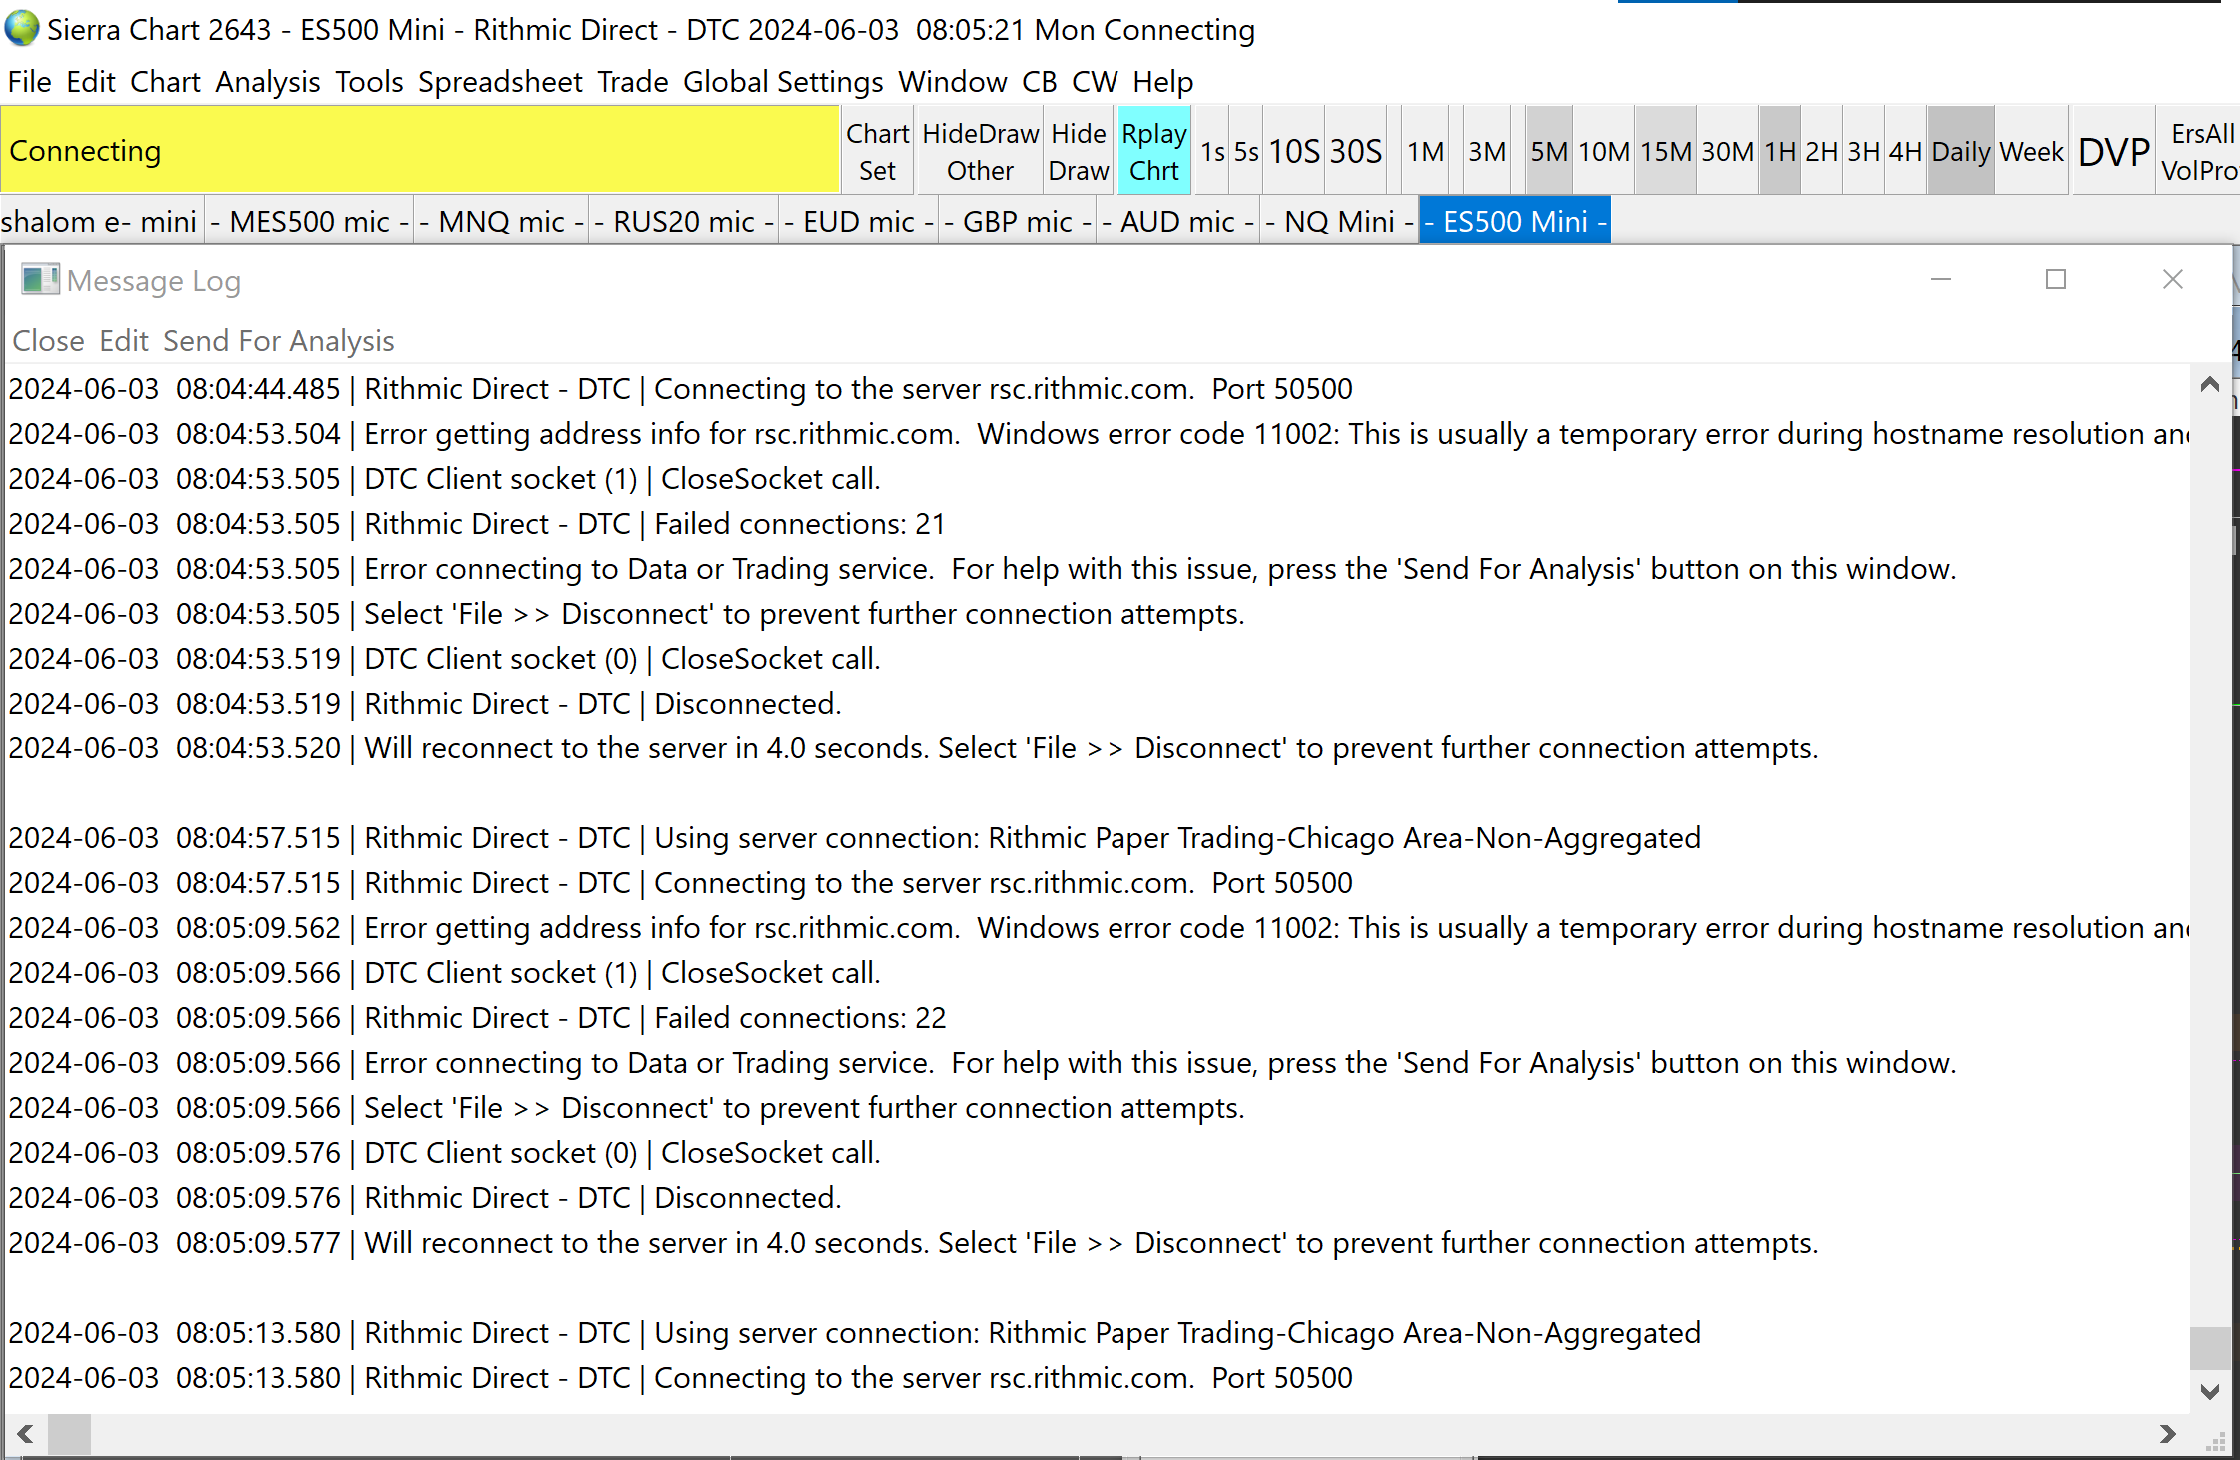
Task: Click the Sierra Chart globe icon
Action: tap(22, 28)
